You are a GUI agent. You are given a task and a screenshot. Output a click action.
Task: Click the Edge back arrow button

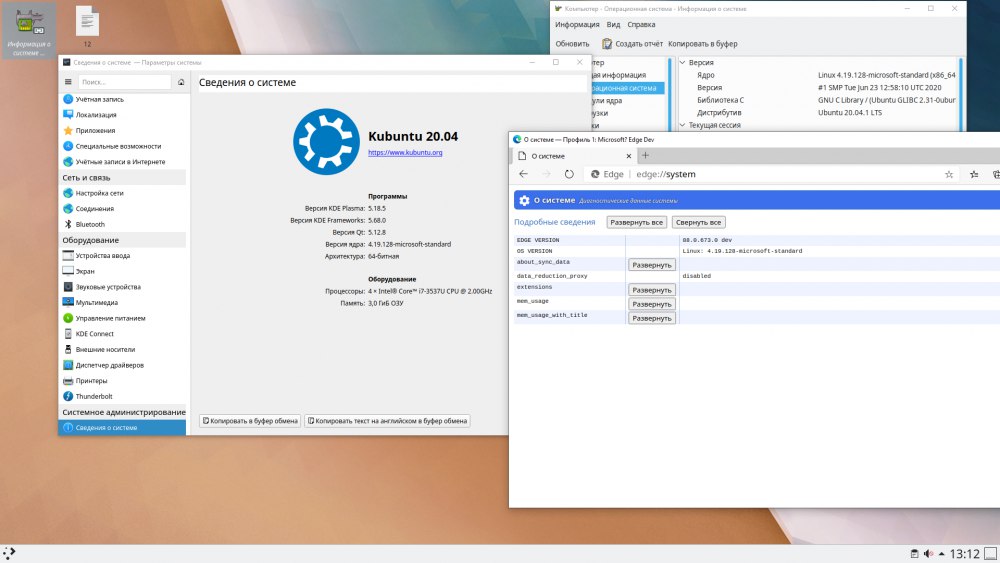524,174
